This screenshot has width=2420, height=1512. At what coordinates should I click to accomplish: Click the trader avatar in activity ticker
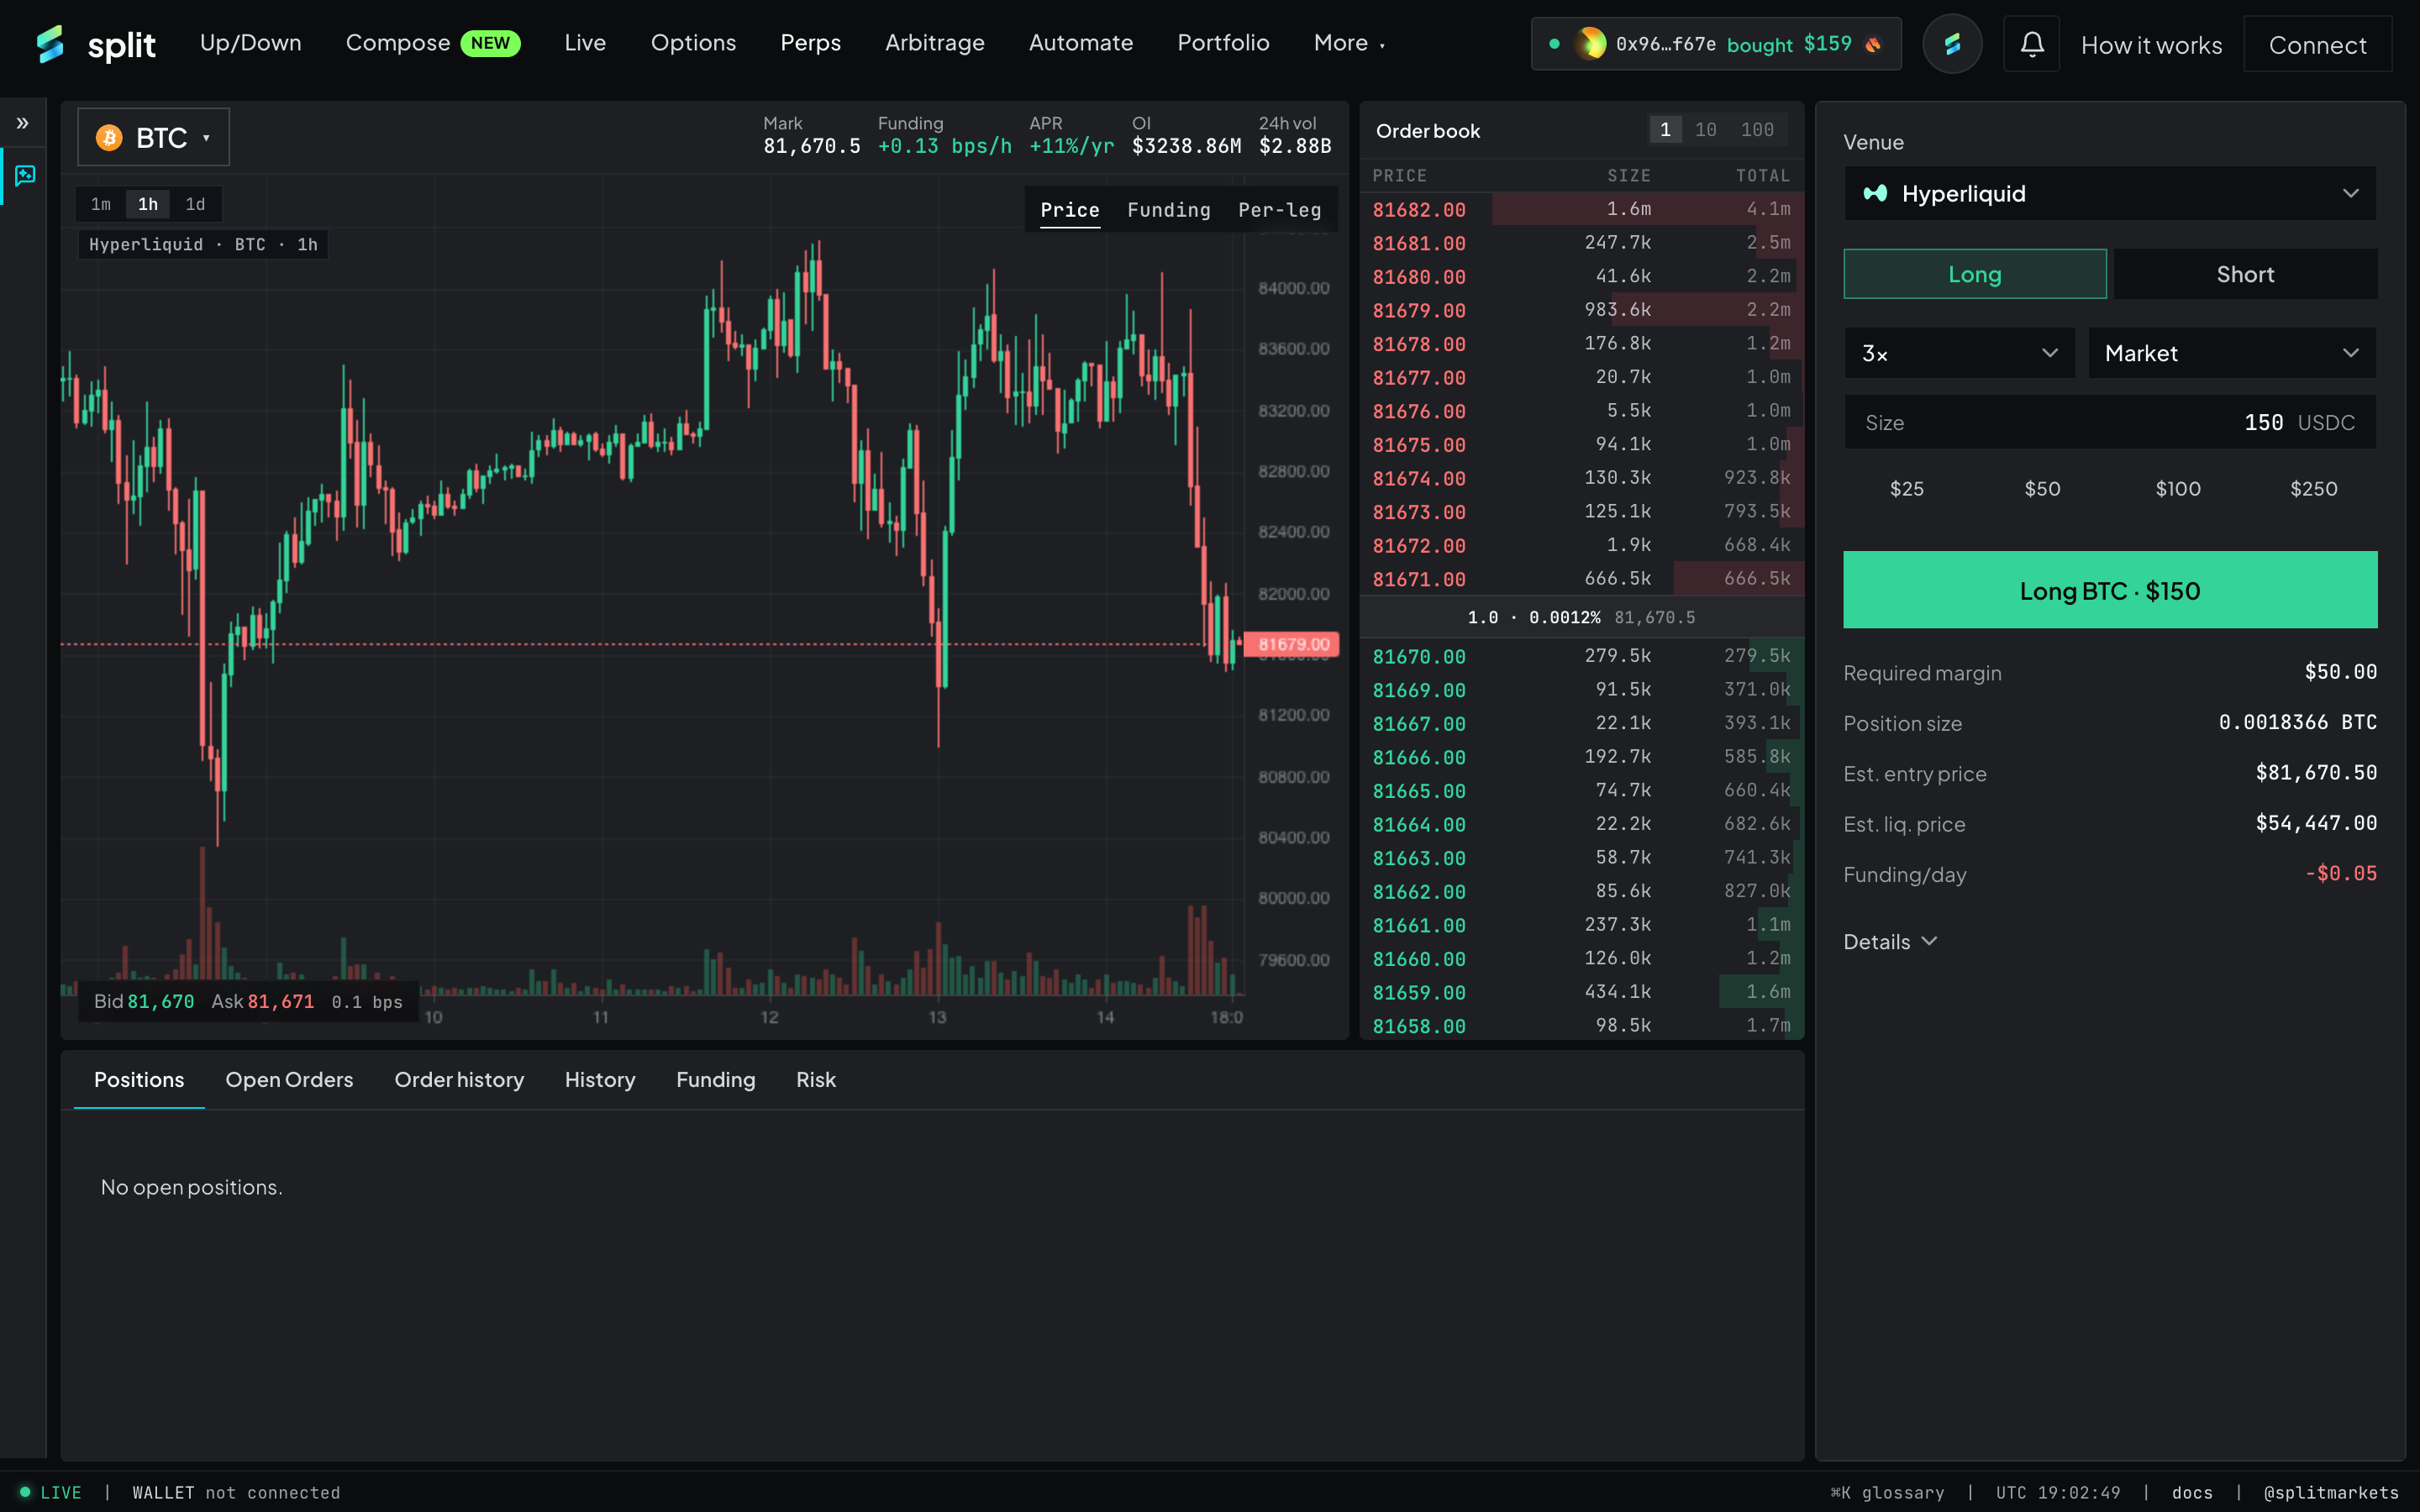[1590, 44]
